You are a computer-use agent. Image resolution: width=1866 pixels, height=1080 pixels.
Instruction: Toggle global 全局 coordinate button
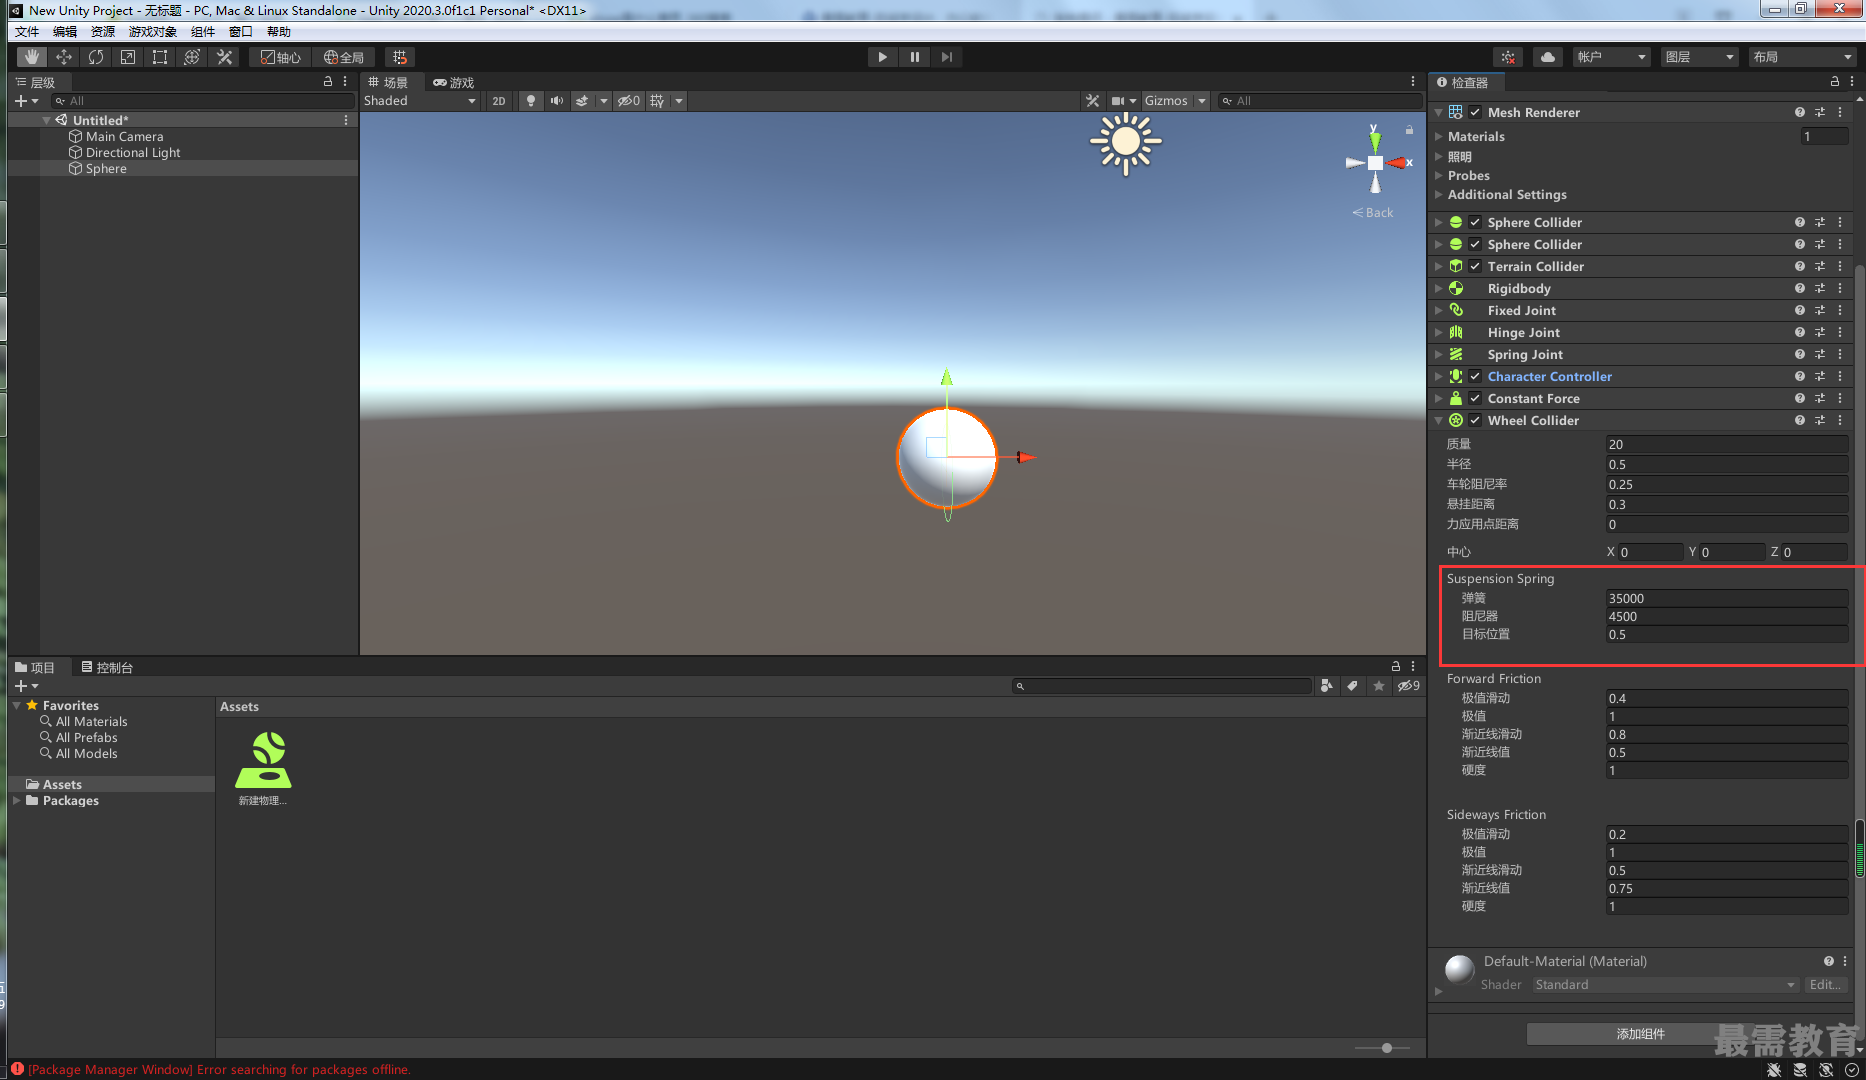pyautogui.click(x=344, y=57)
